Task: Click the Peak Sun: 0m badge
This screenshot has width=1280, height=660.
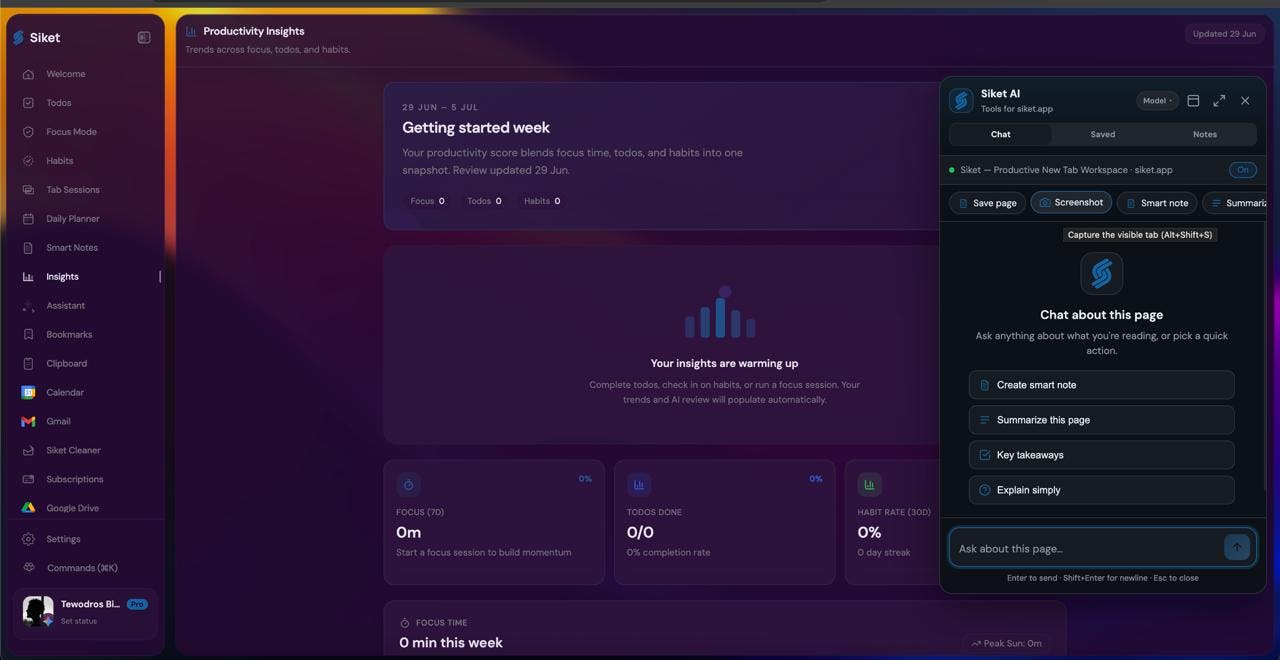Action: (1008, 644)
